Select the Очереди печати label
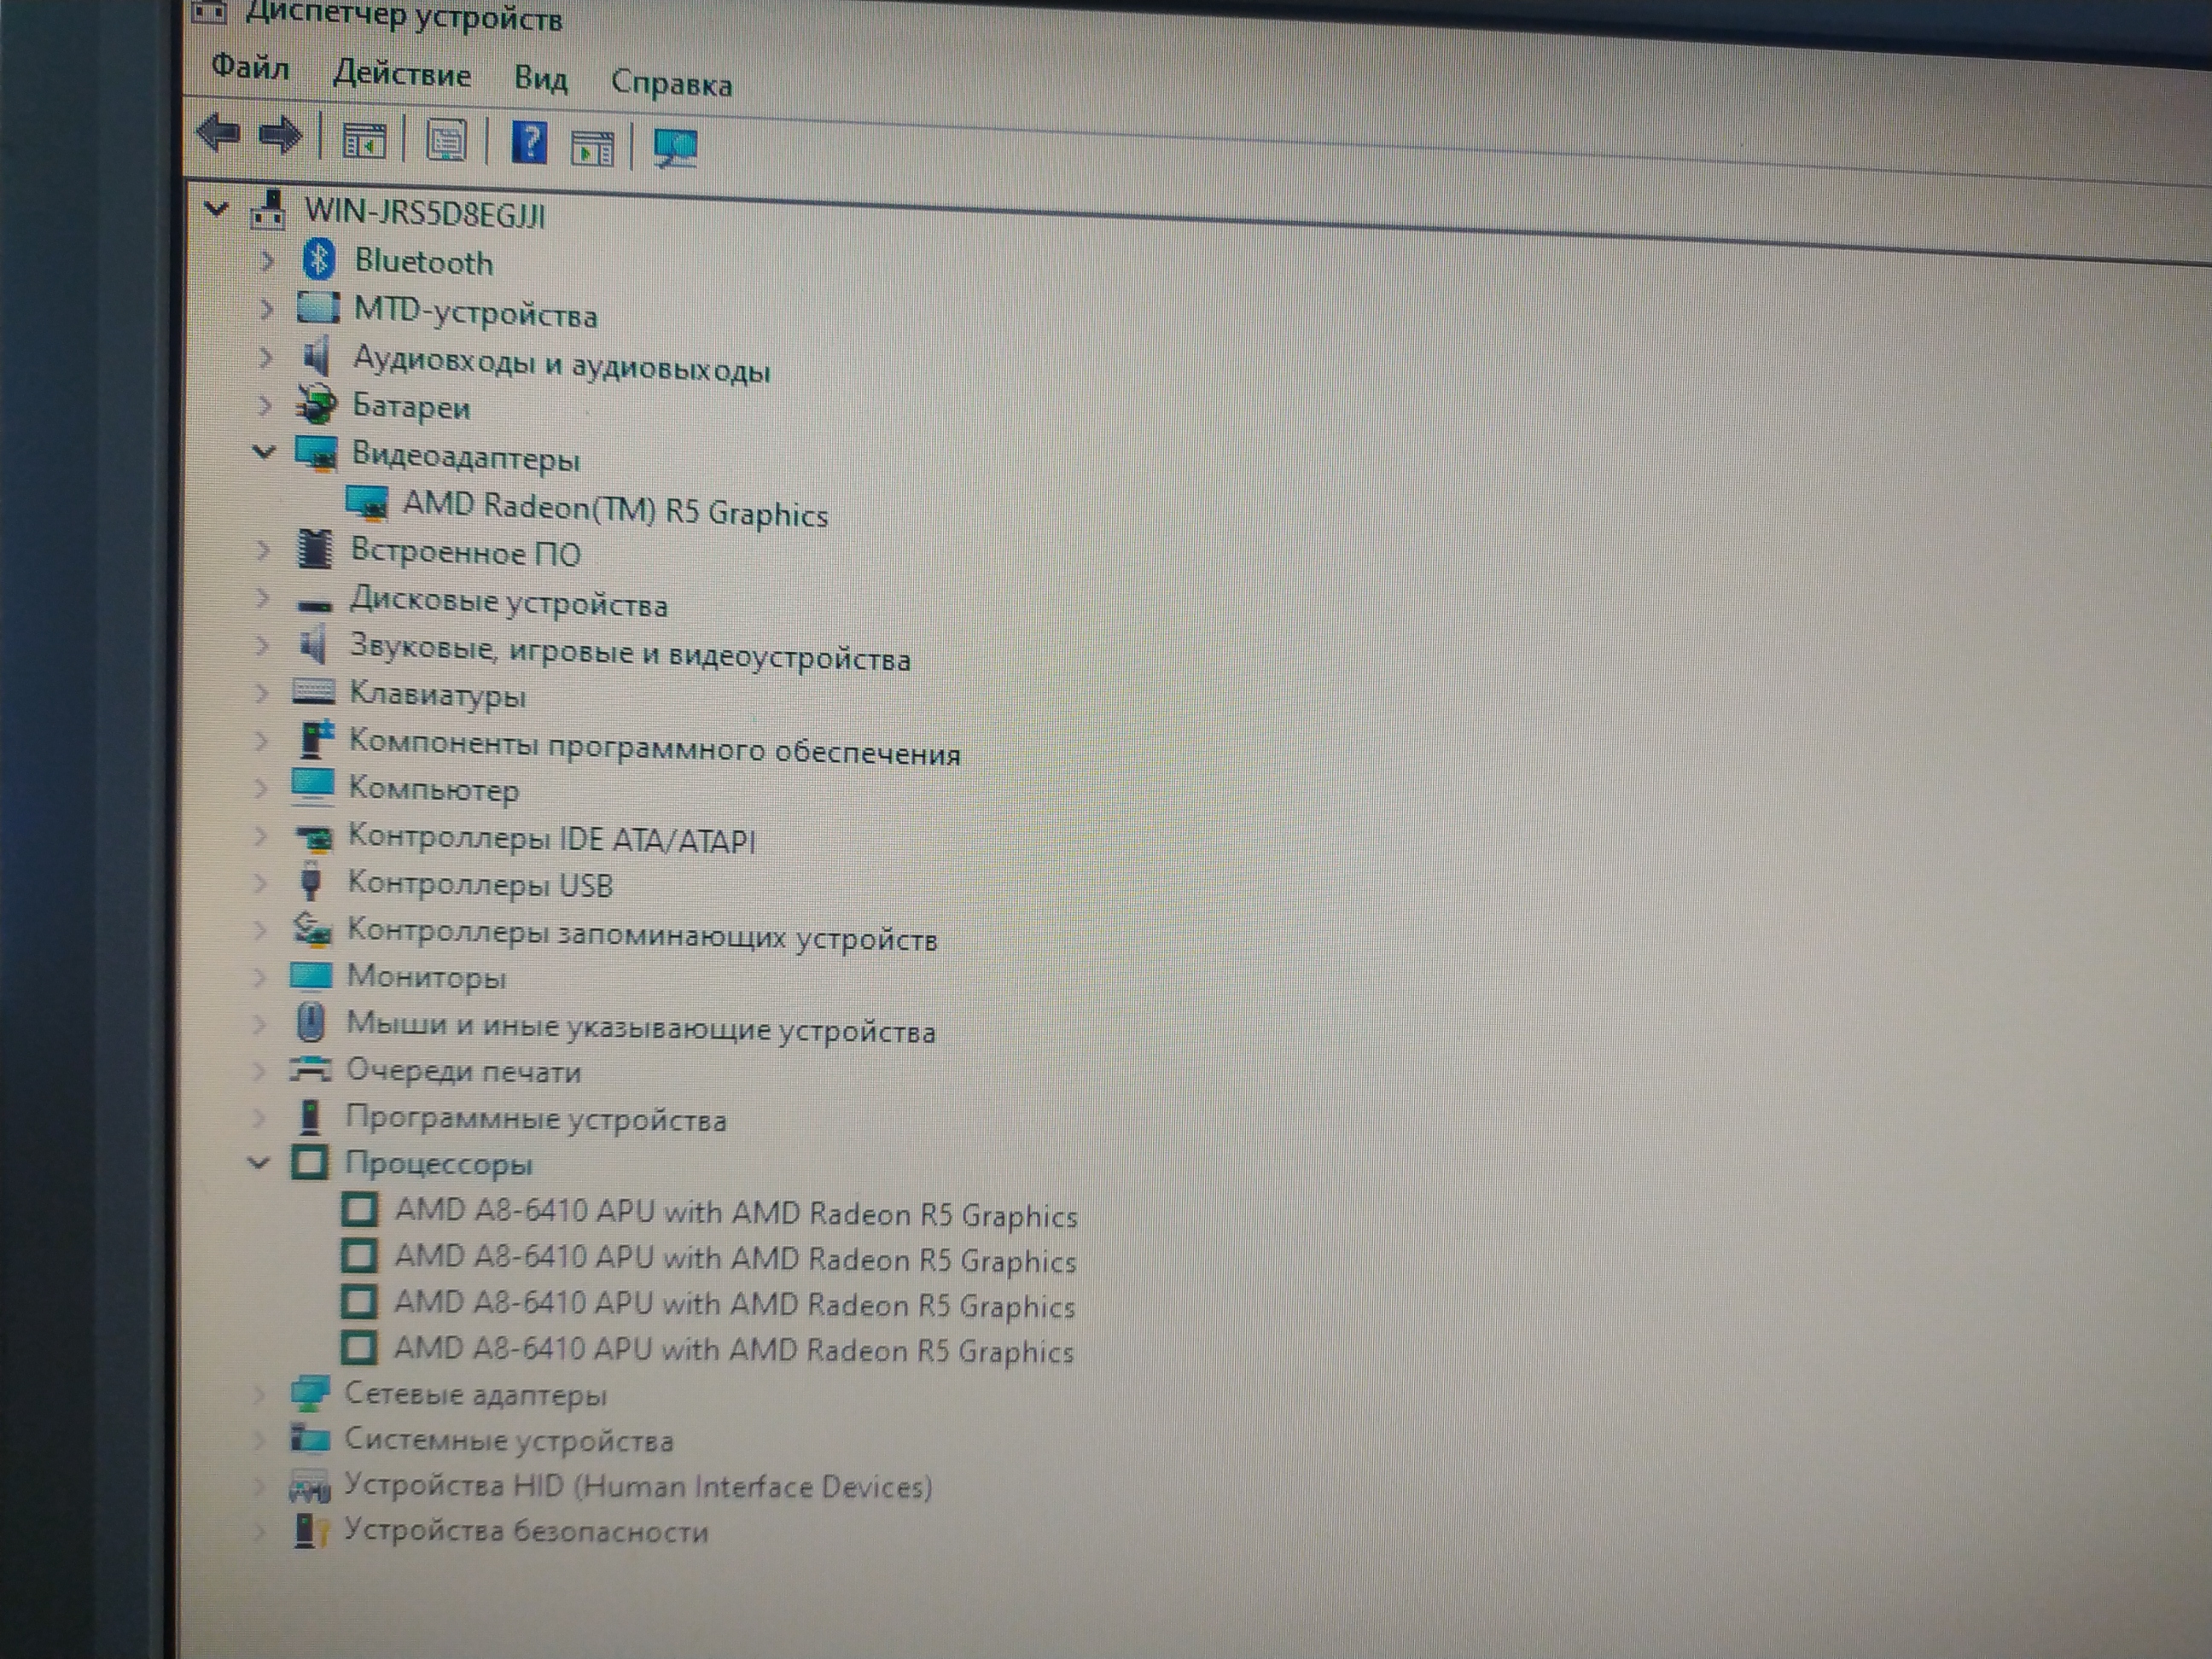 [x=463, y=1071]
